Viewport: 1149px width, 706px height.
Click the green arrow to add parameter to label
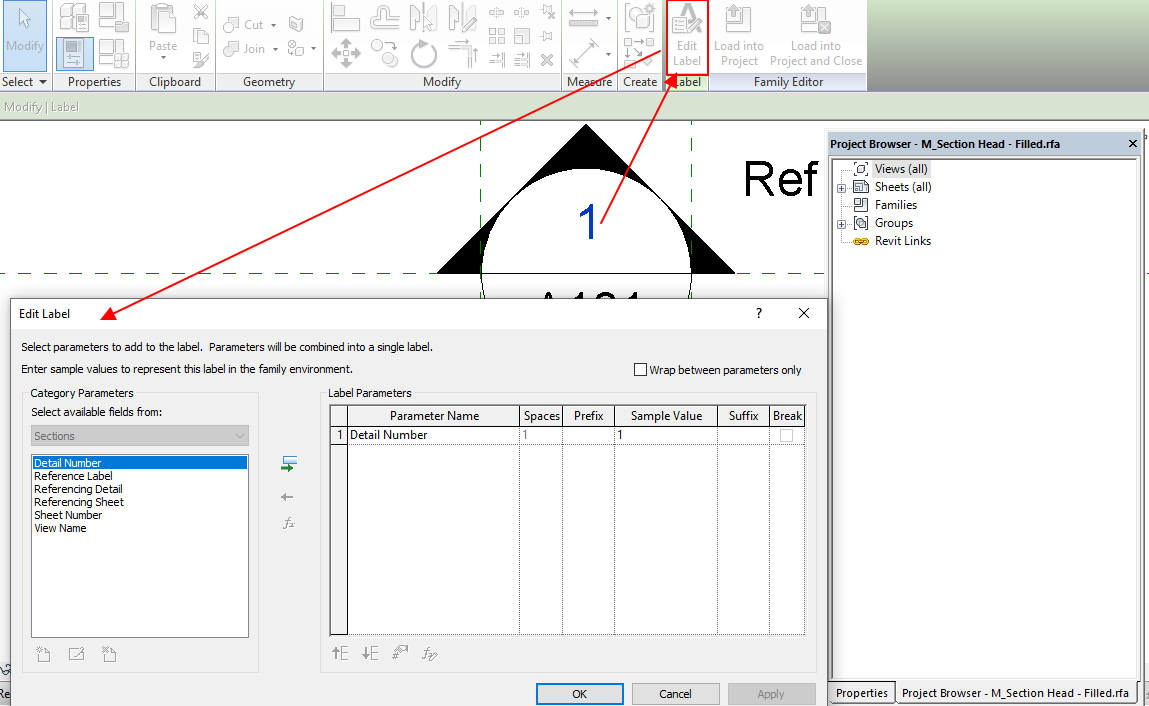[288, 463]
